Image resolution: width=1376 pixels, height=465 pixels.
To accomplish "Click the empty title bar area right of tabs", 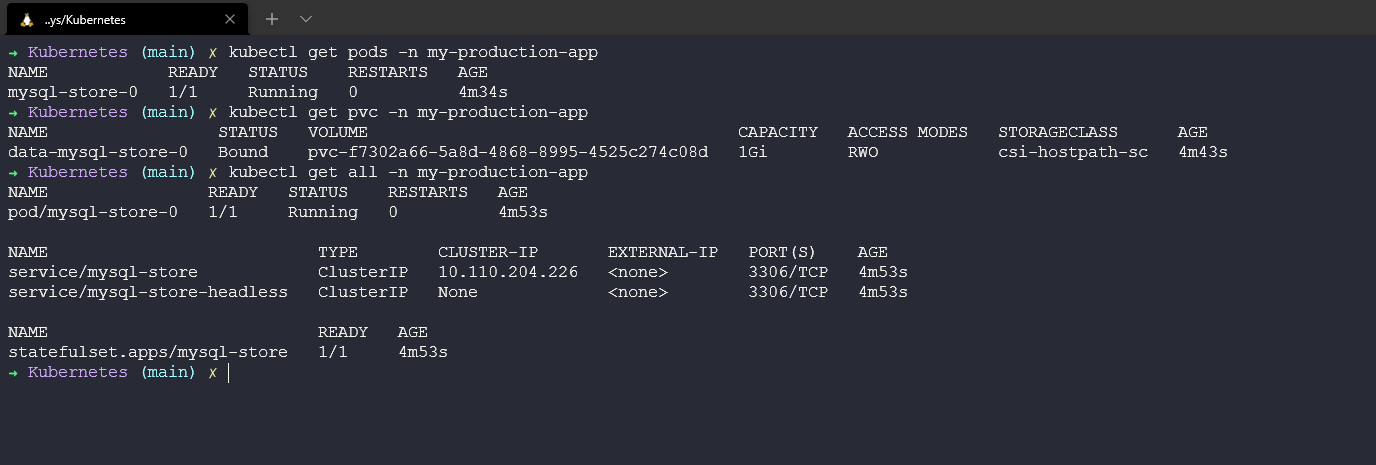I will pyautogui.click(x=800, y=19).
